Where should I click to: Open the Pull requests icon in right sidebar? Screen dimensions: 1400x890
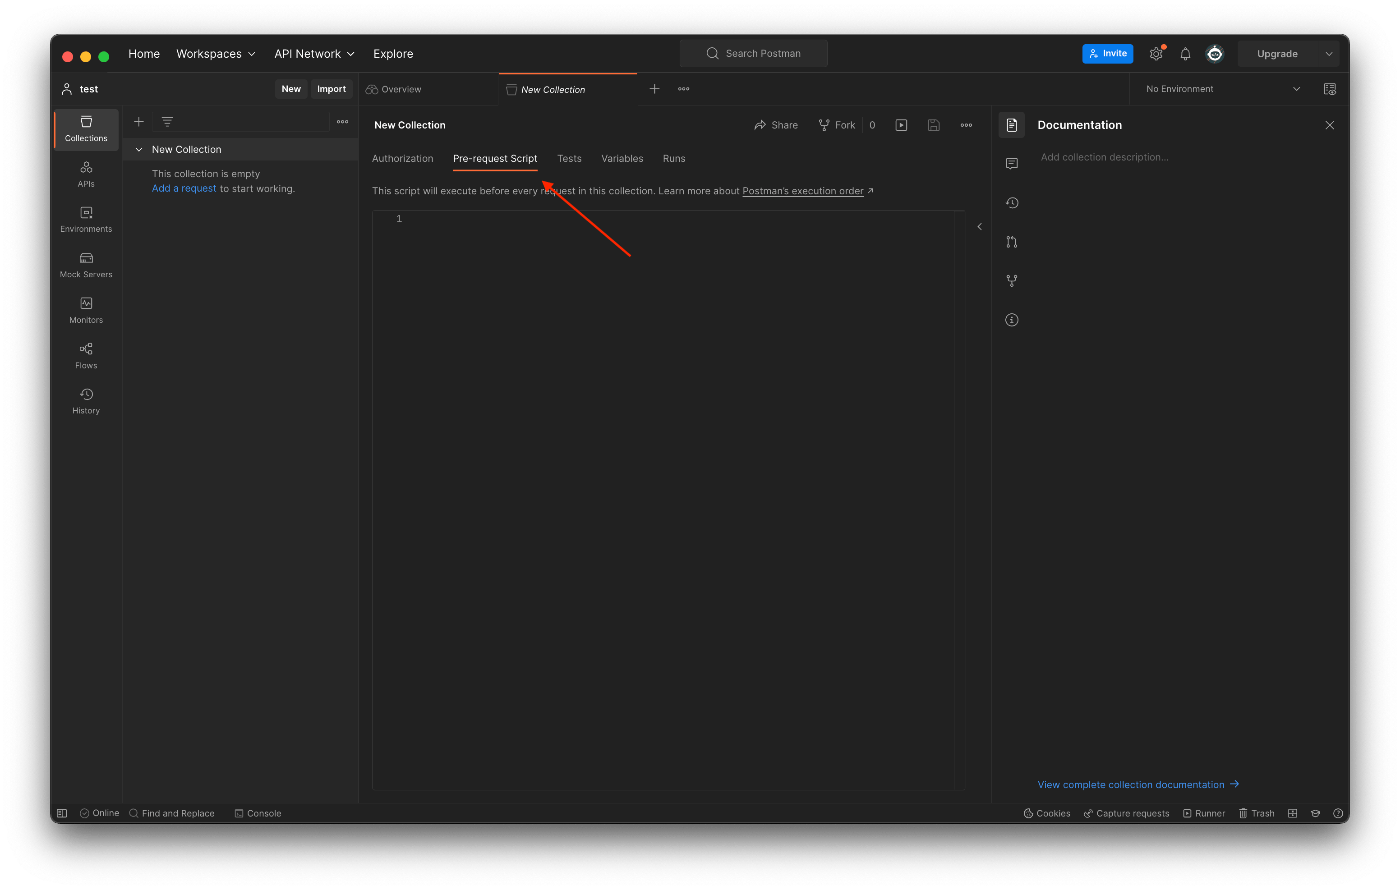coord(1012,242)
